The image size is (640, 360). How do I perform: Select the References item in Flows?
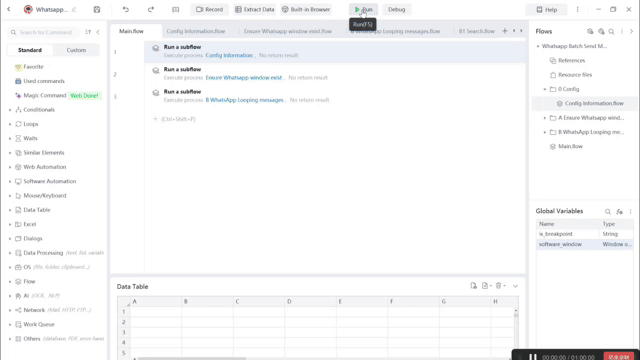[571, 60]
